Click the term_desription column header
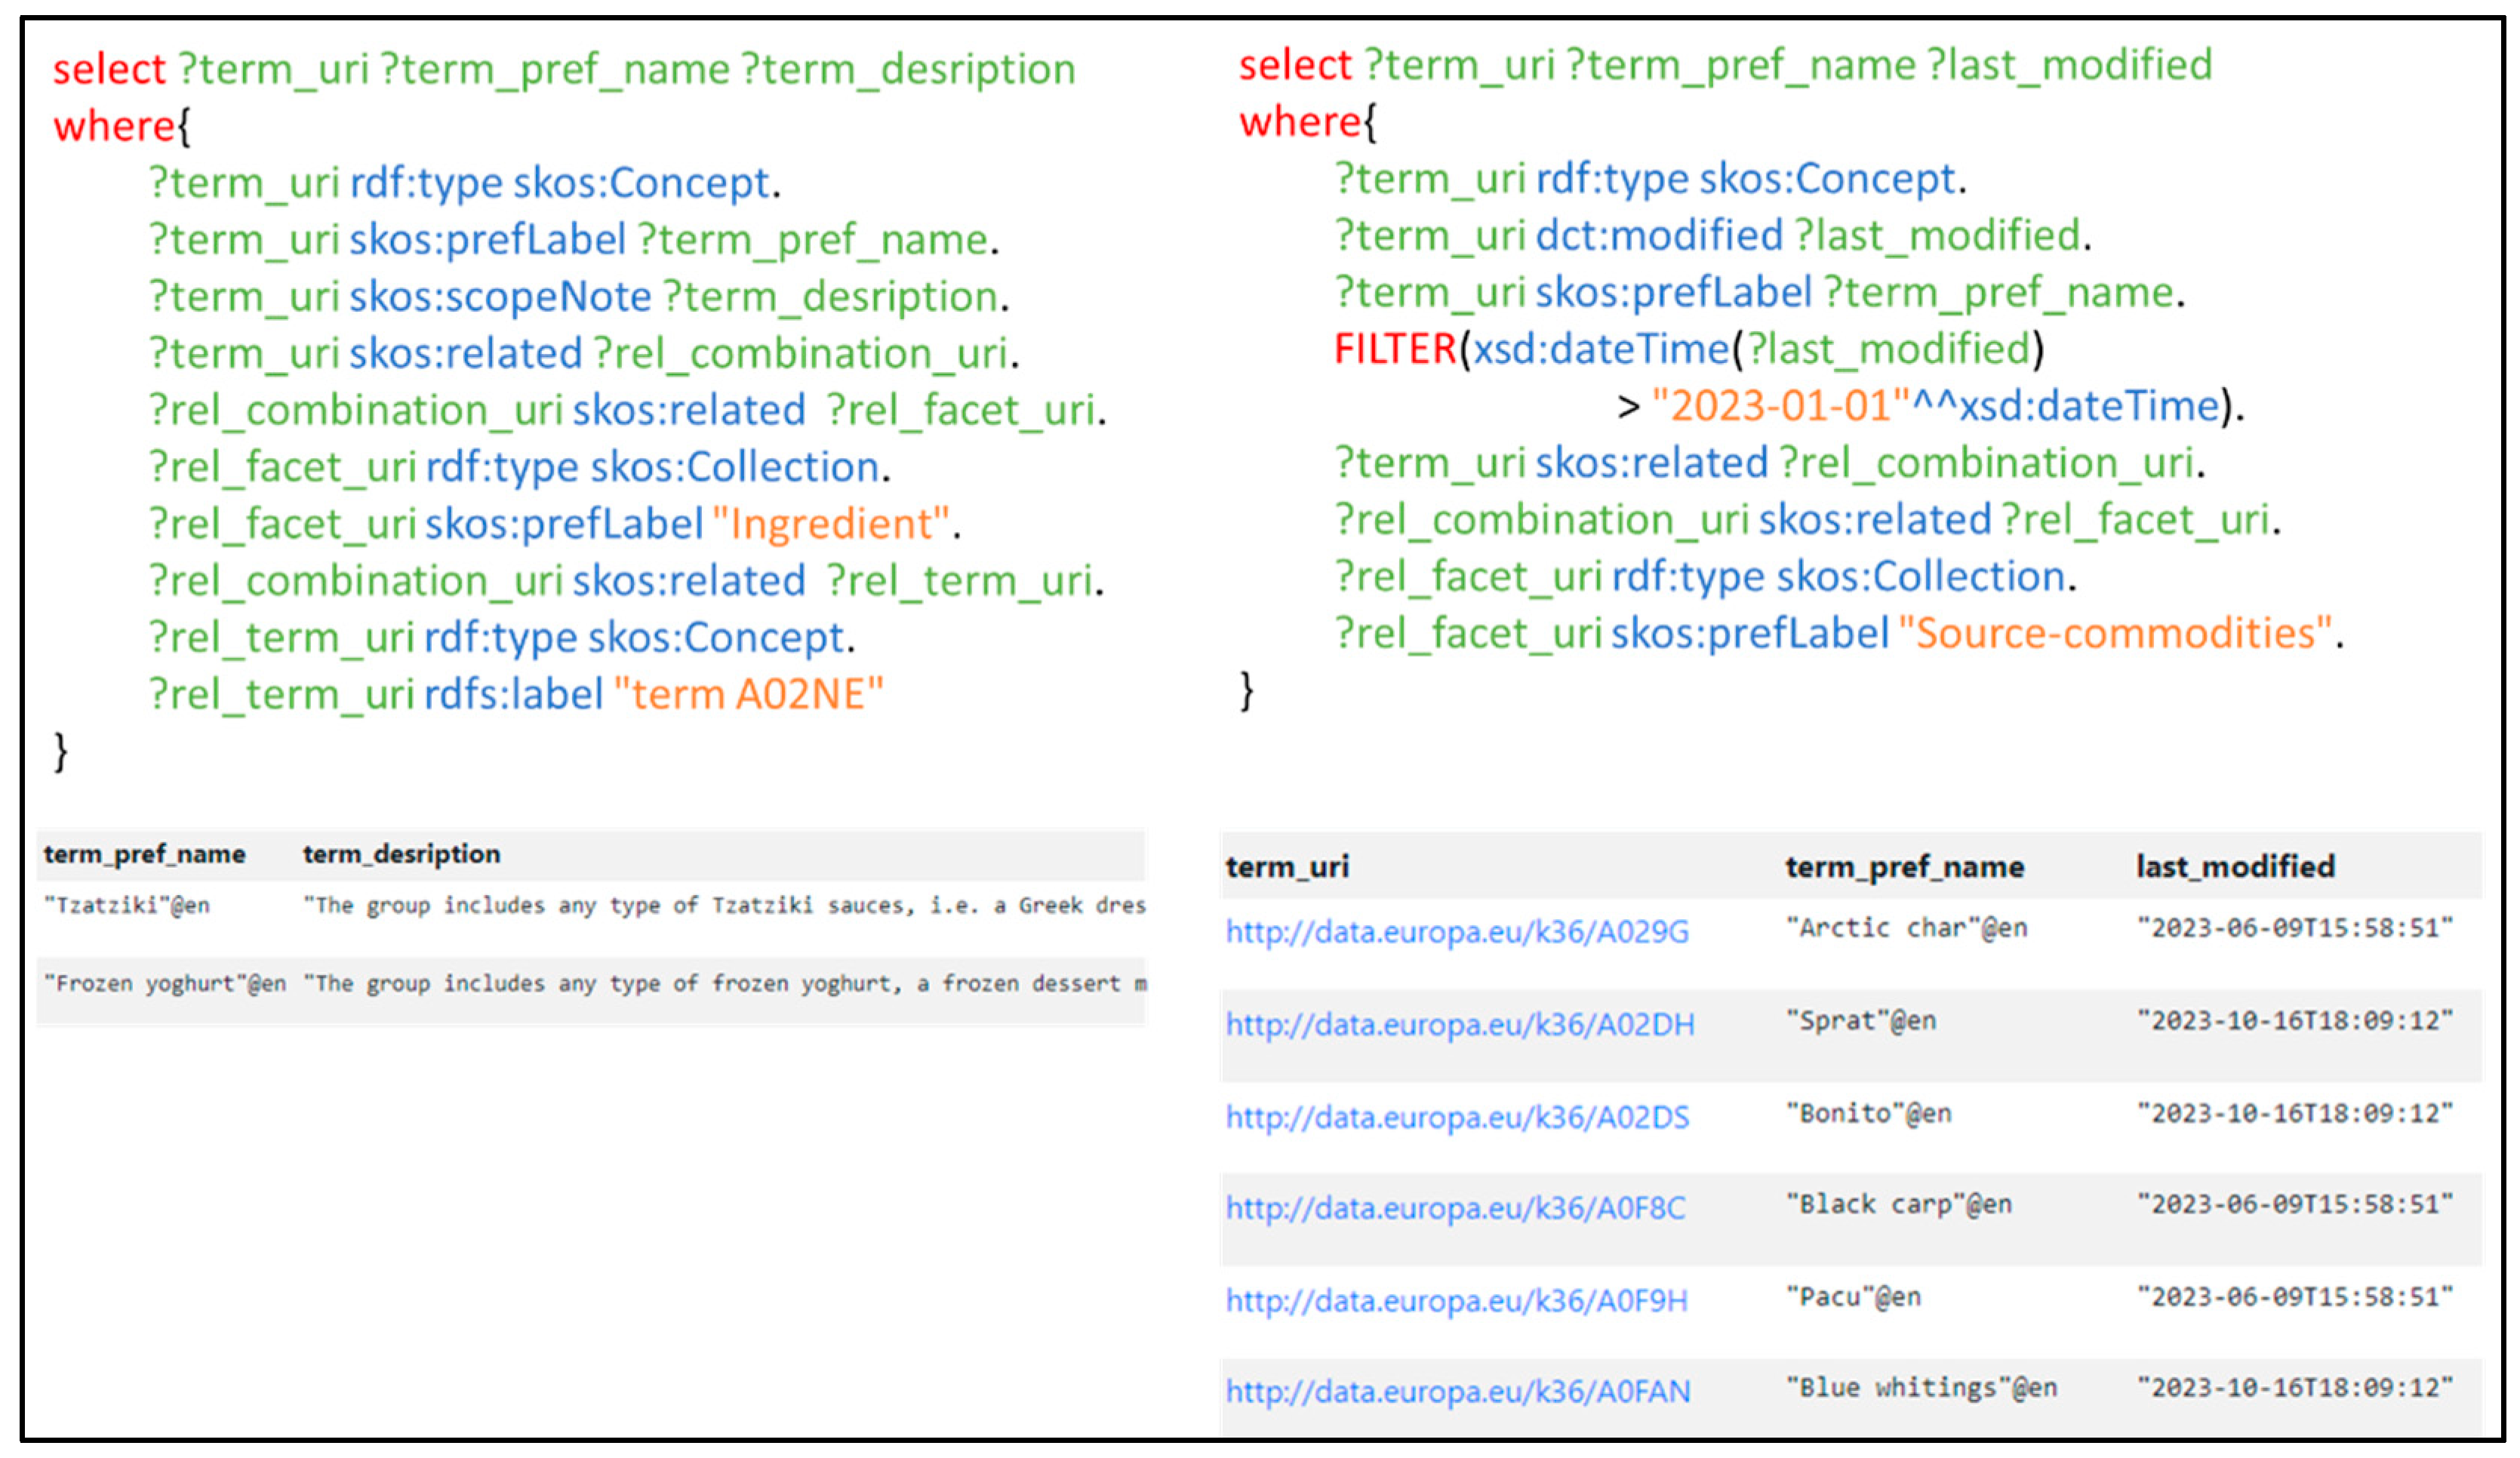This screenshot has height=1458, width=2520. 401,854
